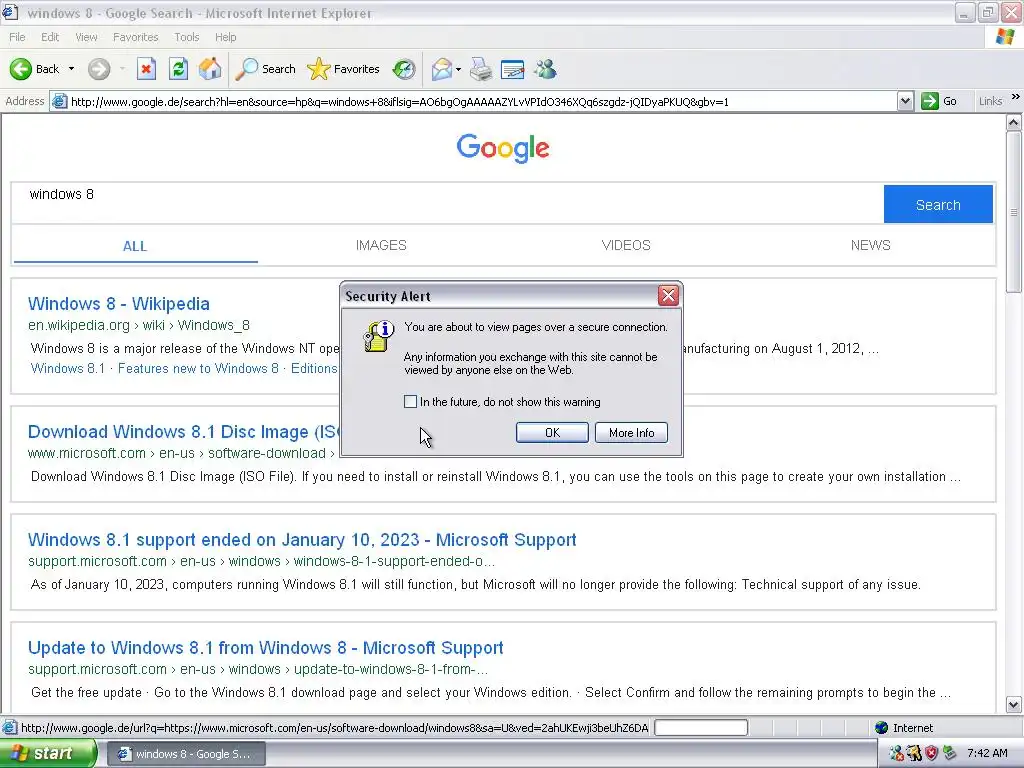Open the Windows 8 - Wikipedia result
The width and height of the screenshot is (1024, 768).
coord(119,304)
